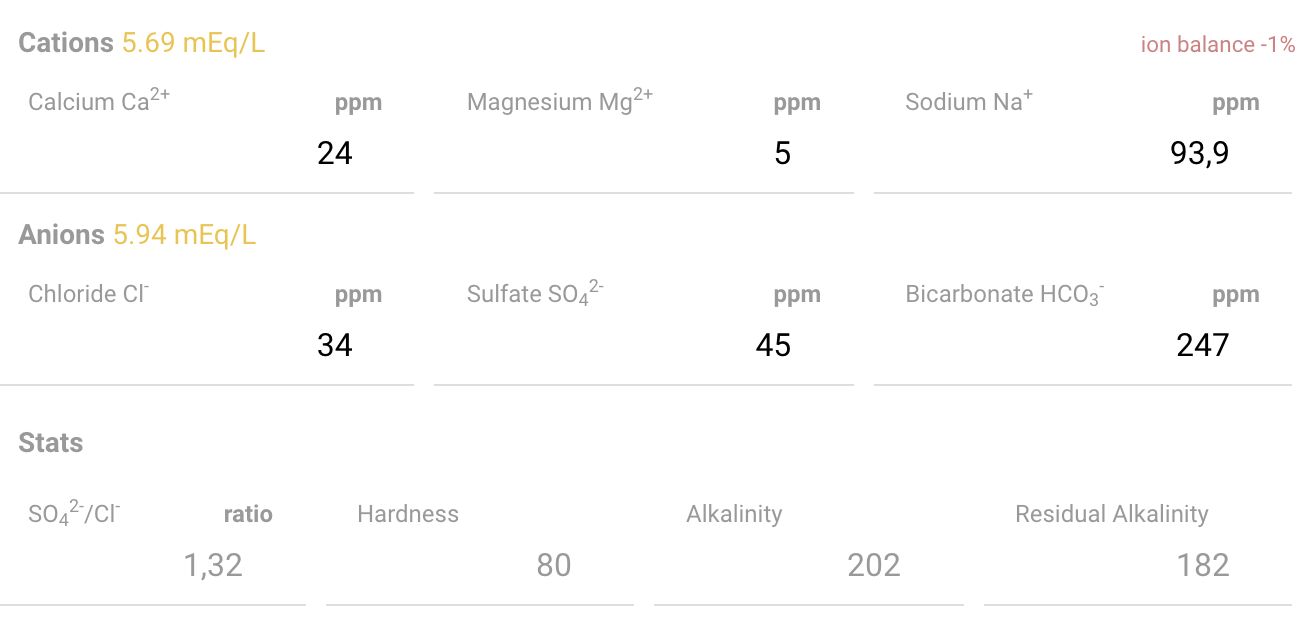Click the Cations 5.69 mEq/L heading

tap(142, 43)
